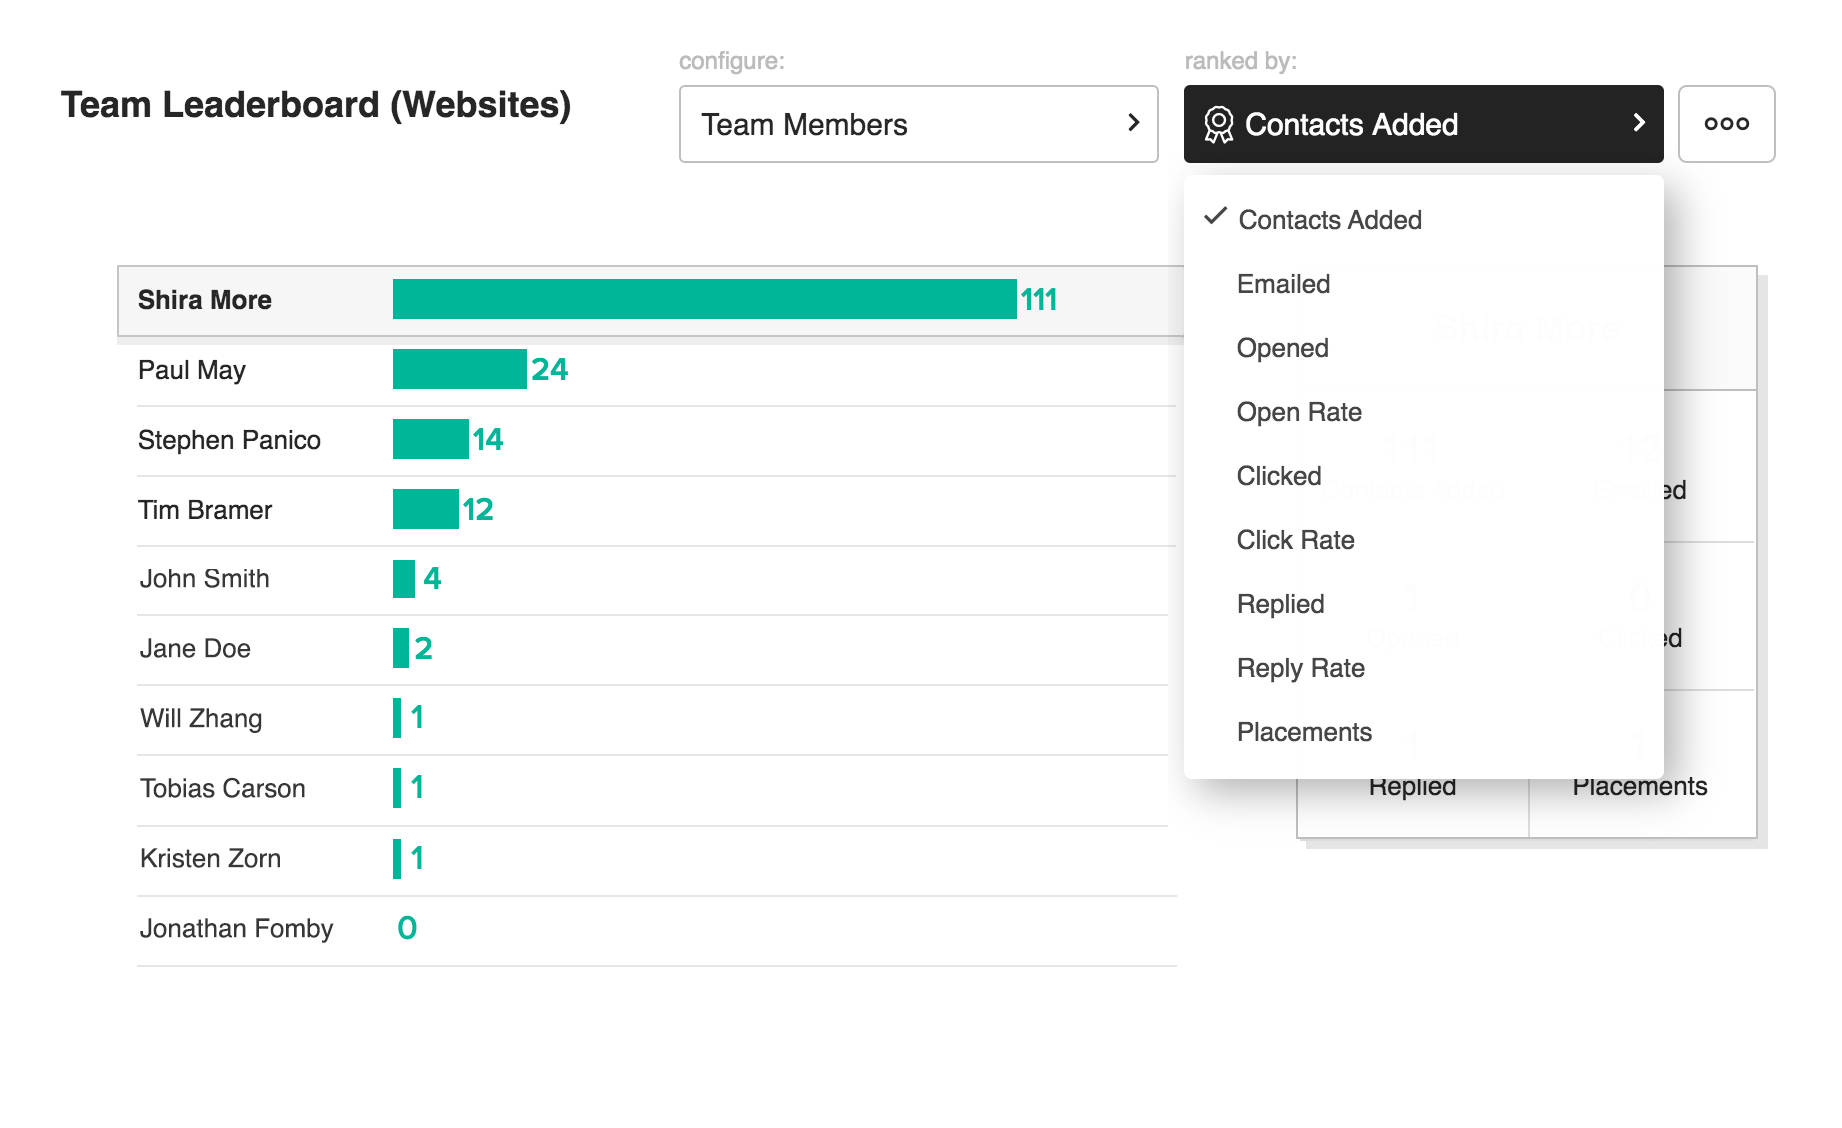Click the checkmark beside Contacts Added
Image resolution: width=1842 pixels, height=1128 pixels.
tap(1215, 217)
